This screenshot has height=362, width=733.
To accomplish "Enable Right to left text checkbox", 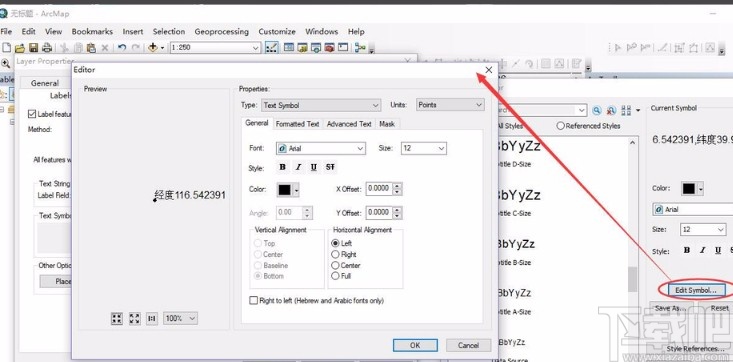I will click(253, 300).
